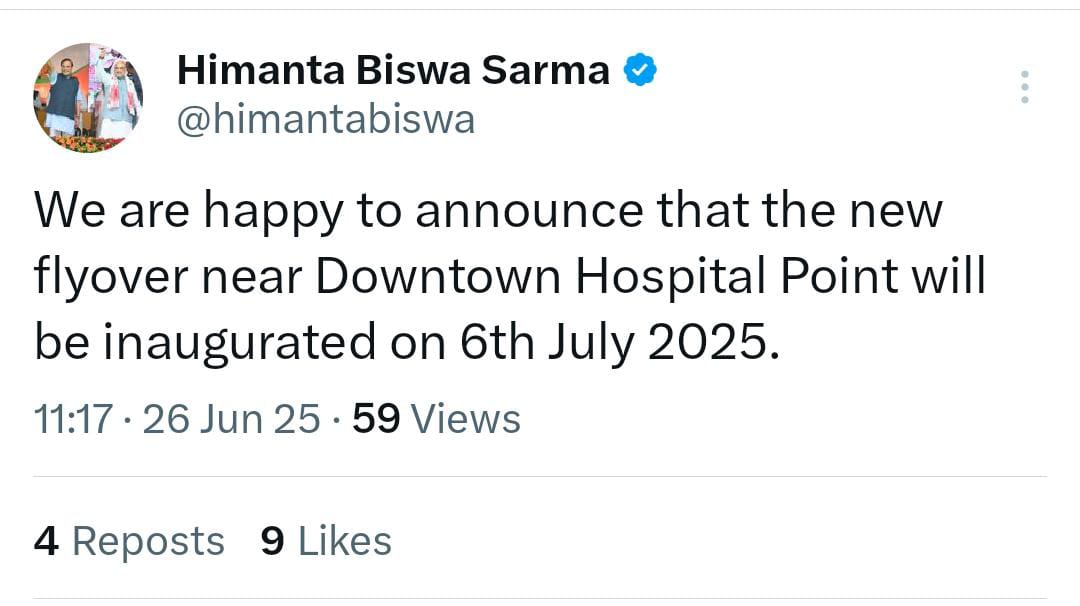Click the blue verified badge
This screenshot has width=1080, height=606.
coord(640,71)
